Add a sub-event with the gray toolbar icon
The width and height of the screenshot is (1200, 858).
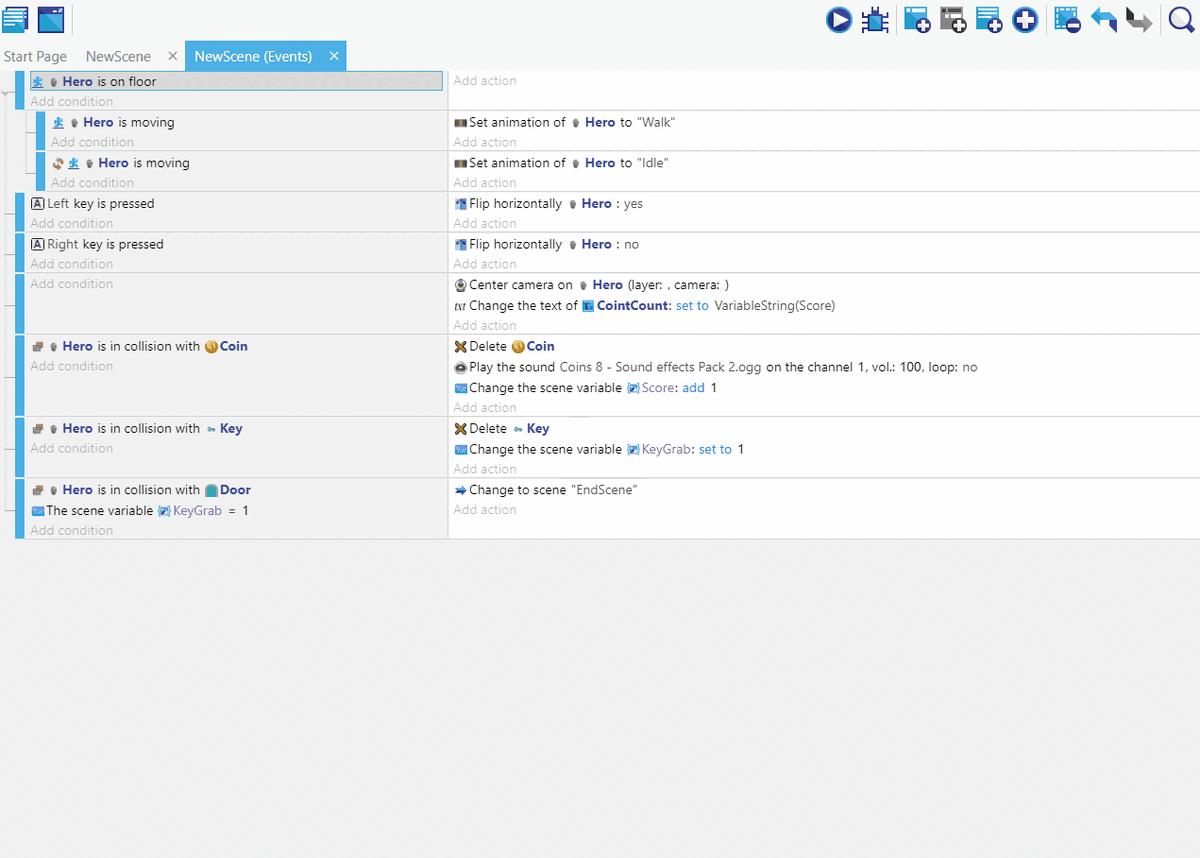click(953, 19)
